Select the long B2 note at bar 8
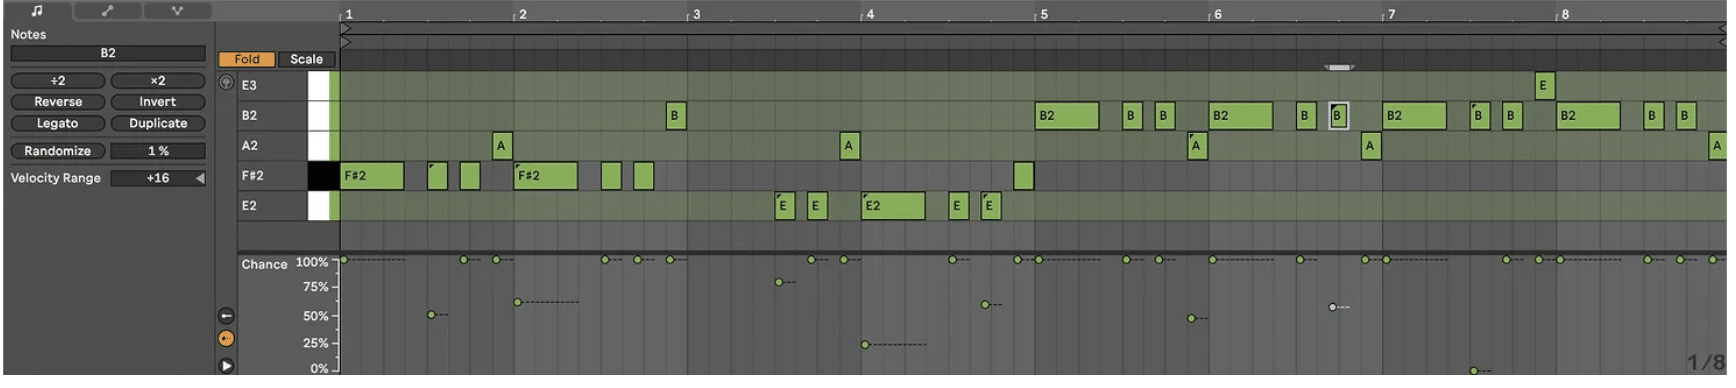 (x=1588, y=116)
